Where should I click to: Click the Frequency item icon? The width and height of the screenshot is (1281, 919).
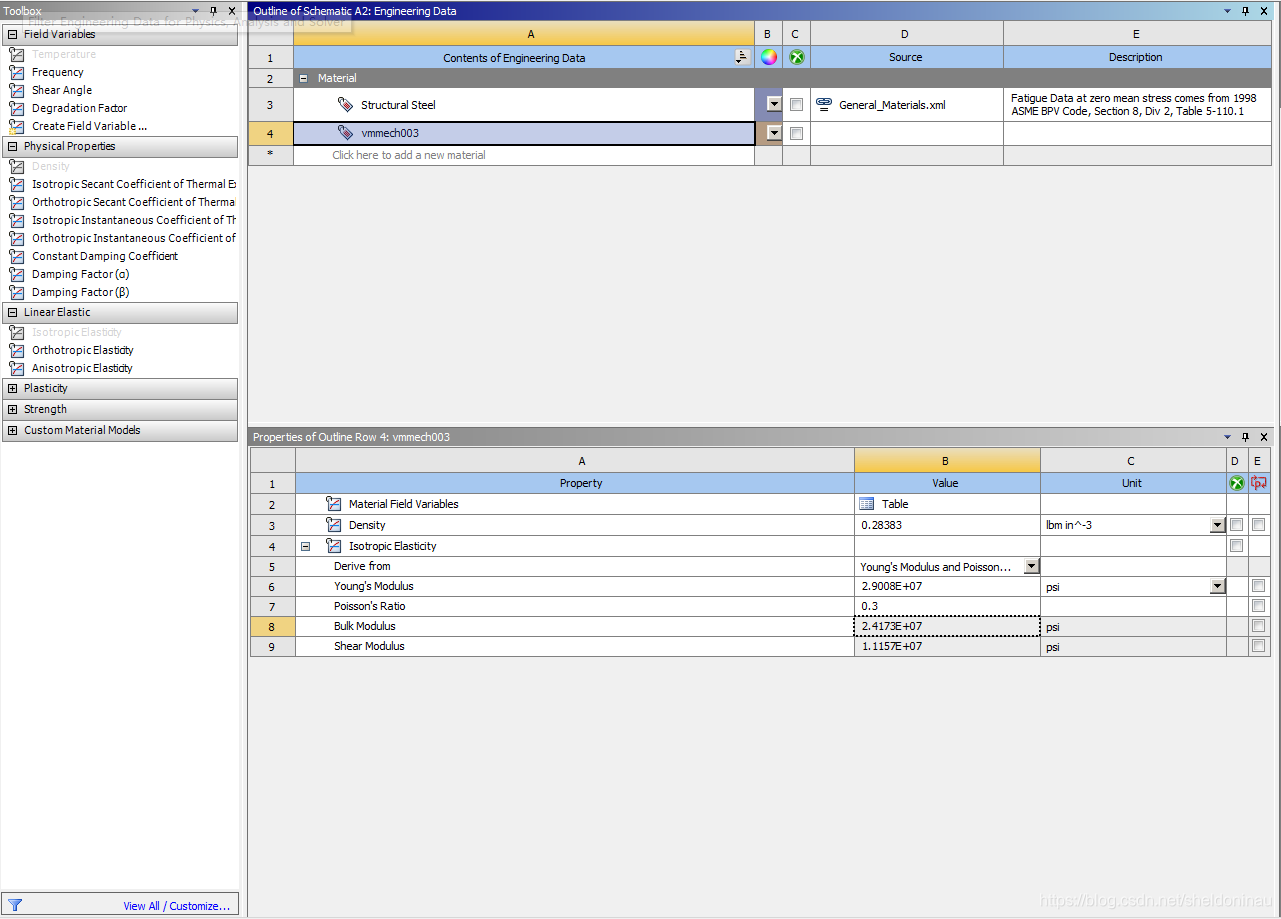[x=16, y=72]
